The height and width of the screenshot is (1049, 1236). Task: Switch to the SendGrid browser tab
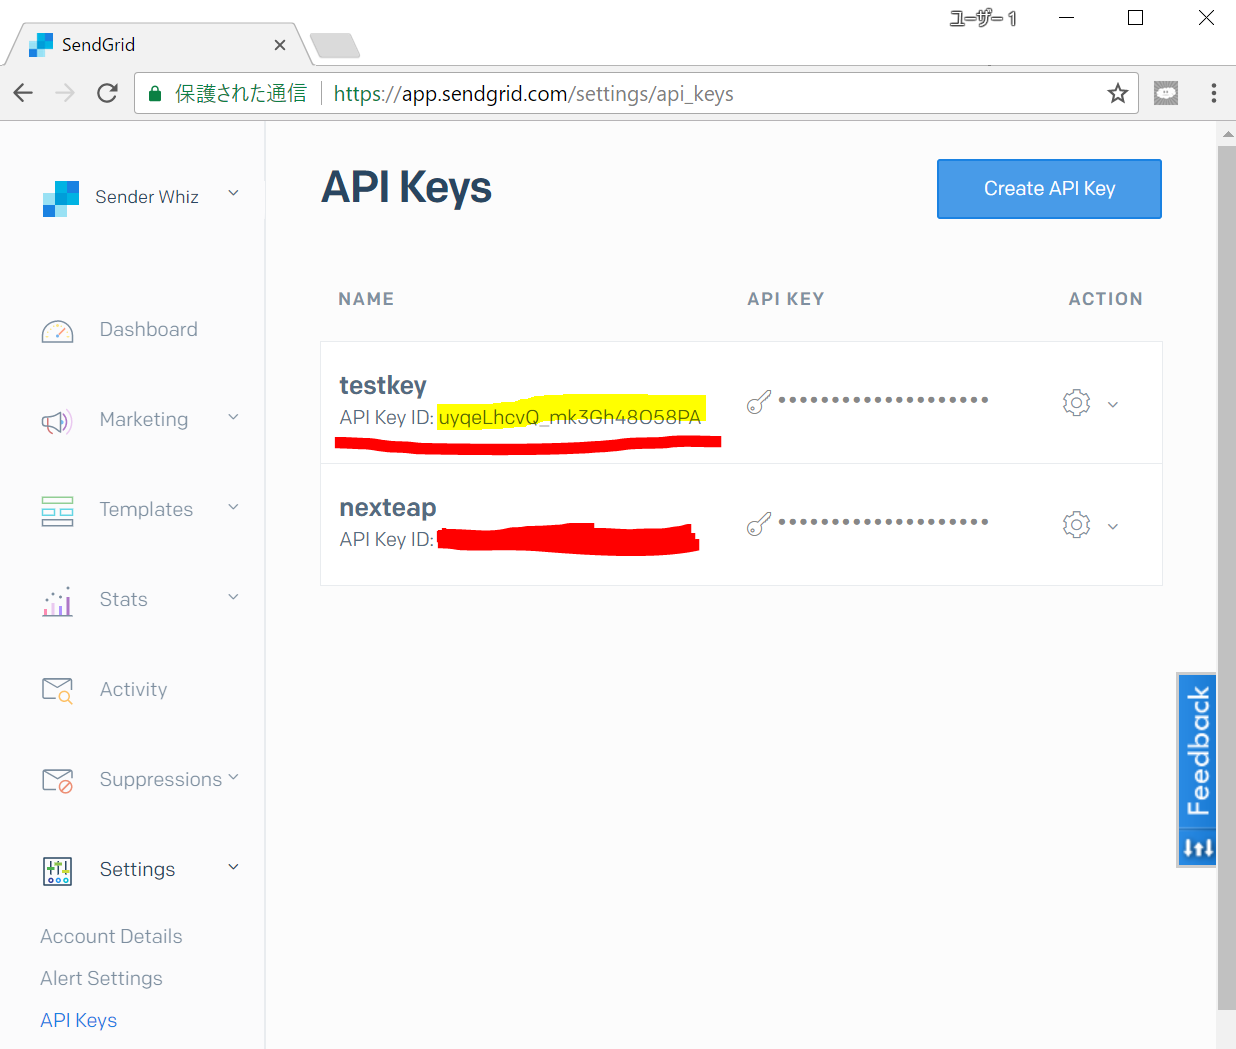click(x=140, y=44)
